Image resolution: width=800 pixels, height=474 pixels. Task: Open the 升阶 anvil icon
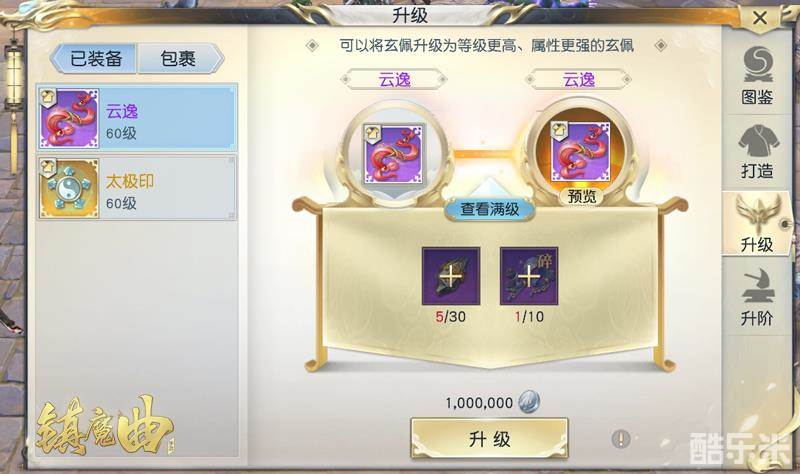[x=757, y=297]
